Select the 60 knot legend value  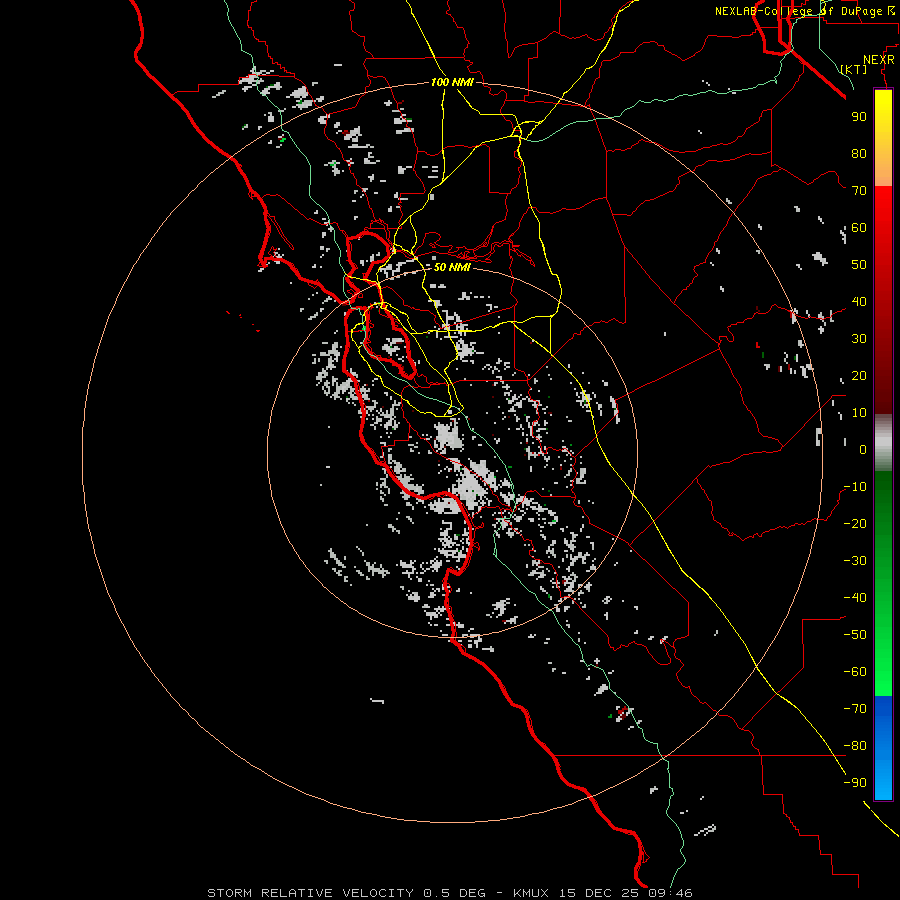pyautogui.click(x=859, y=227)
